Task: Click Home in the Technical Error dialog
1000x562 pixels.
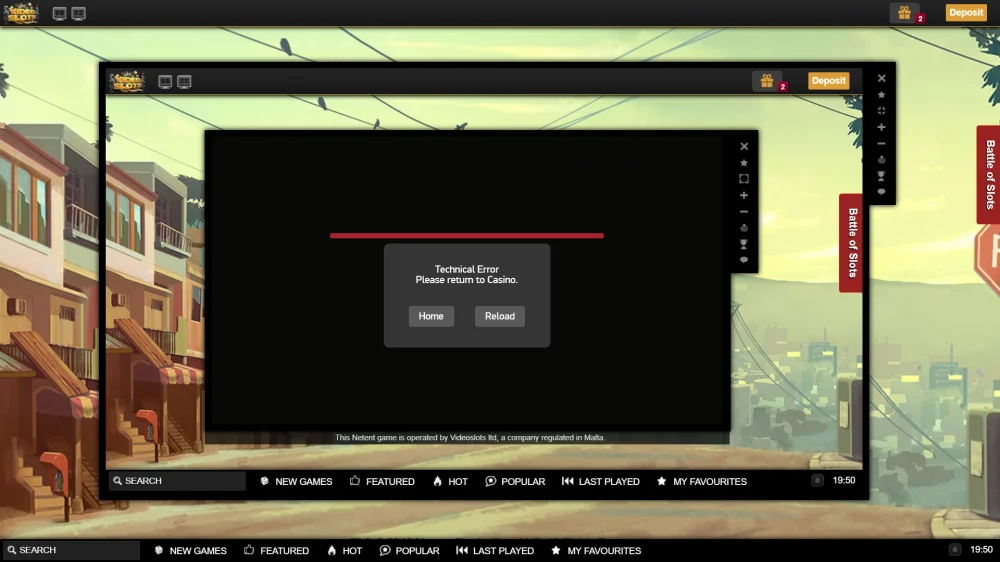Action: coord(431,316)
